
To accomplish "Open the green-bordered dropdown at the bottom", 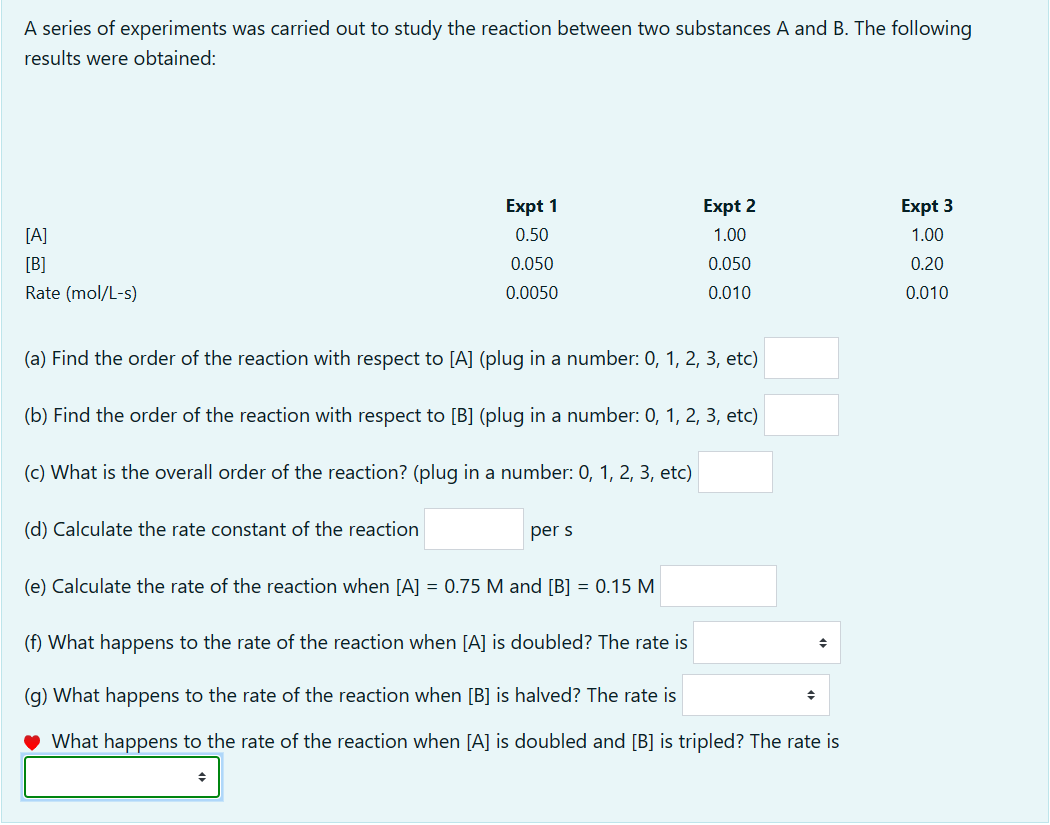I will tap(121, 776).
